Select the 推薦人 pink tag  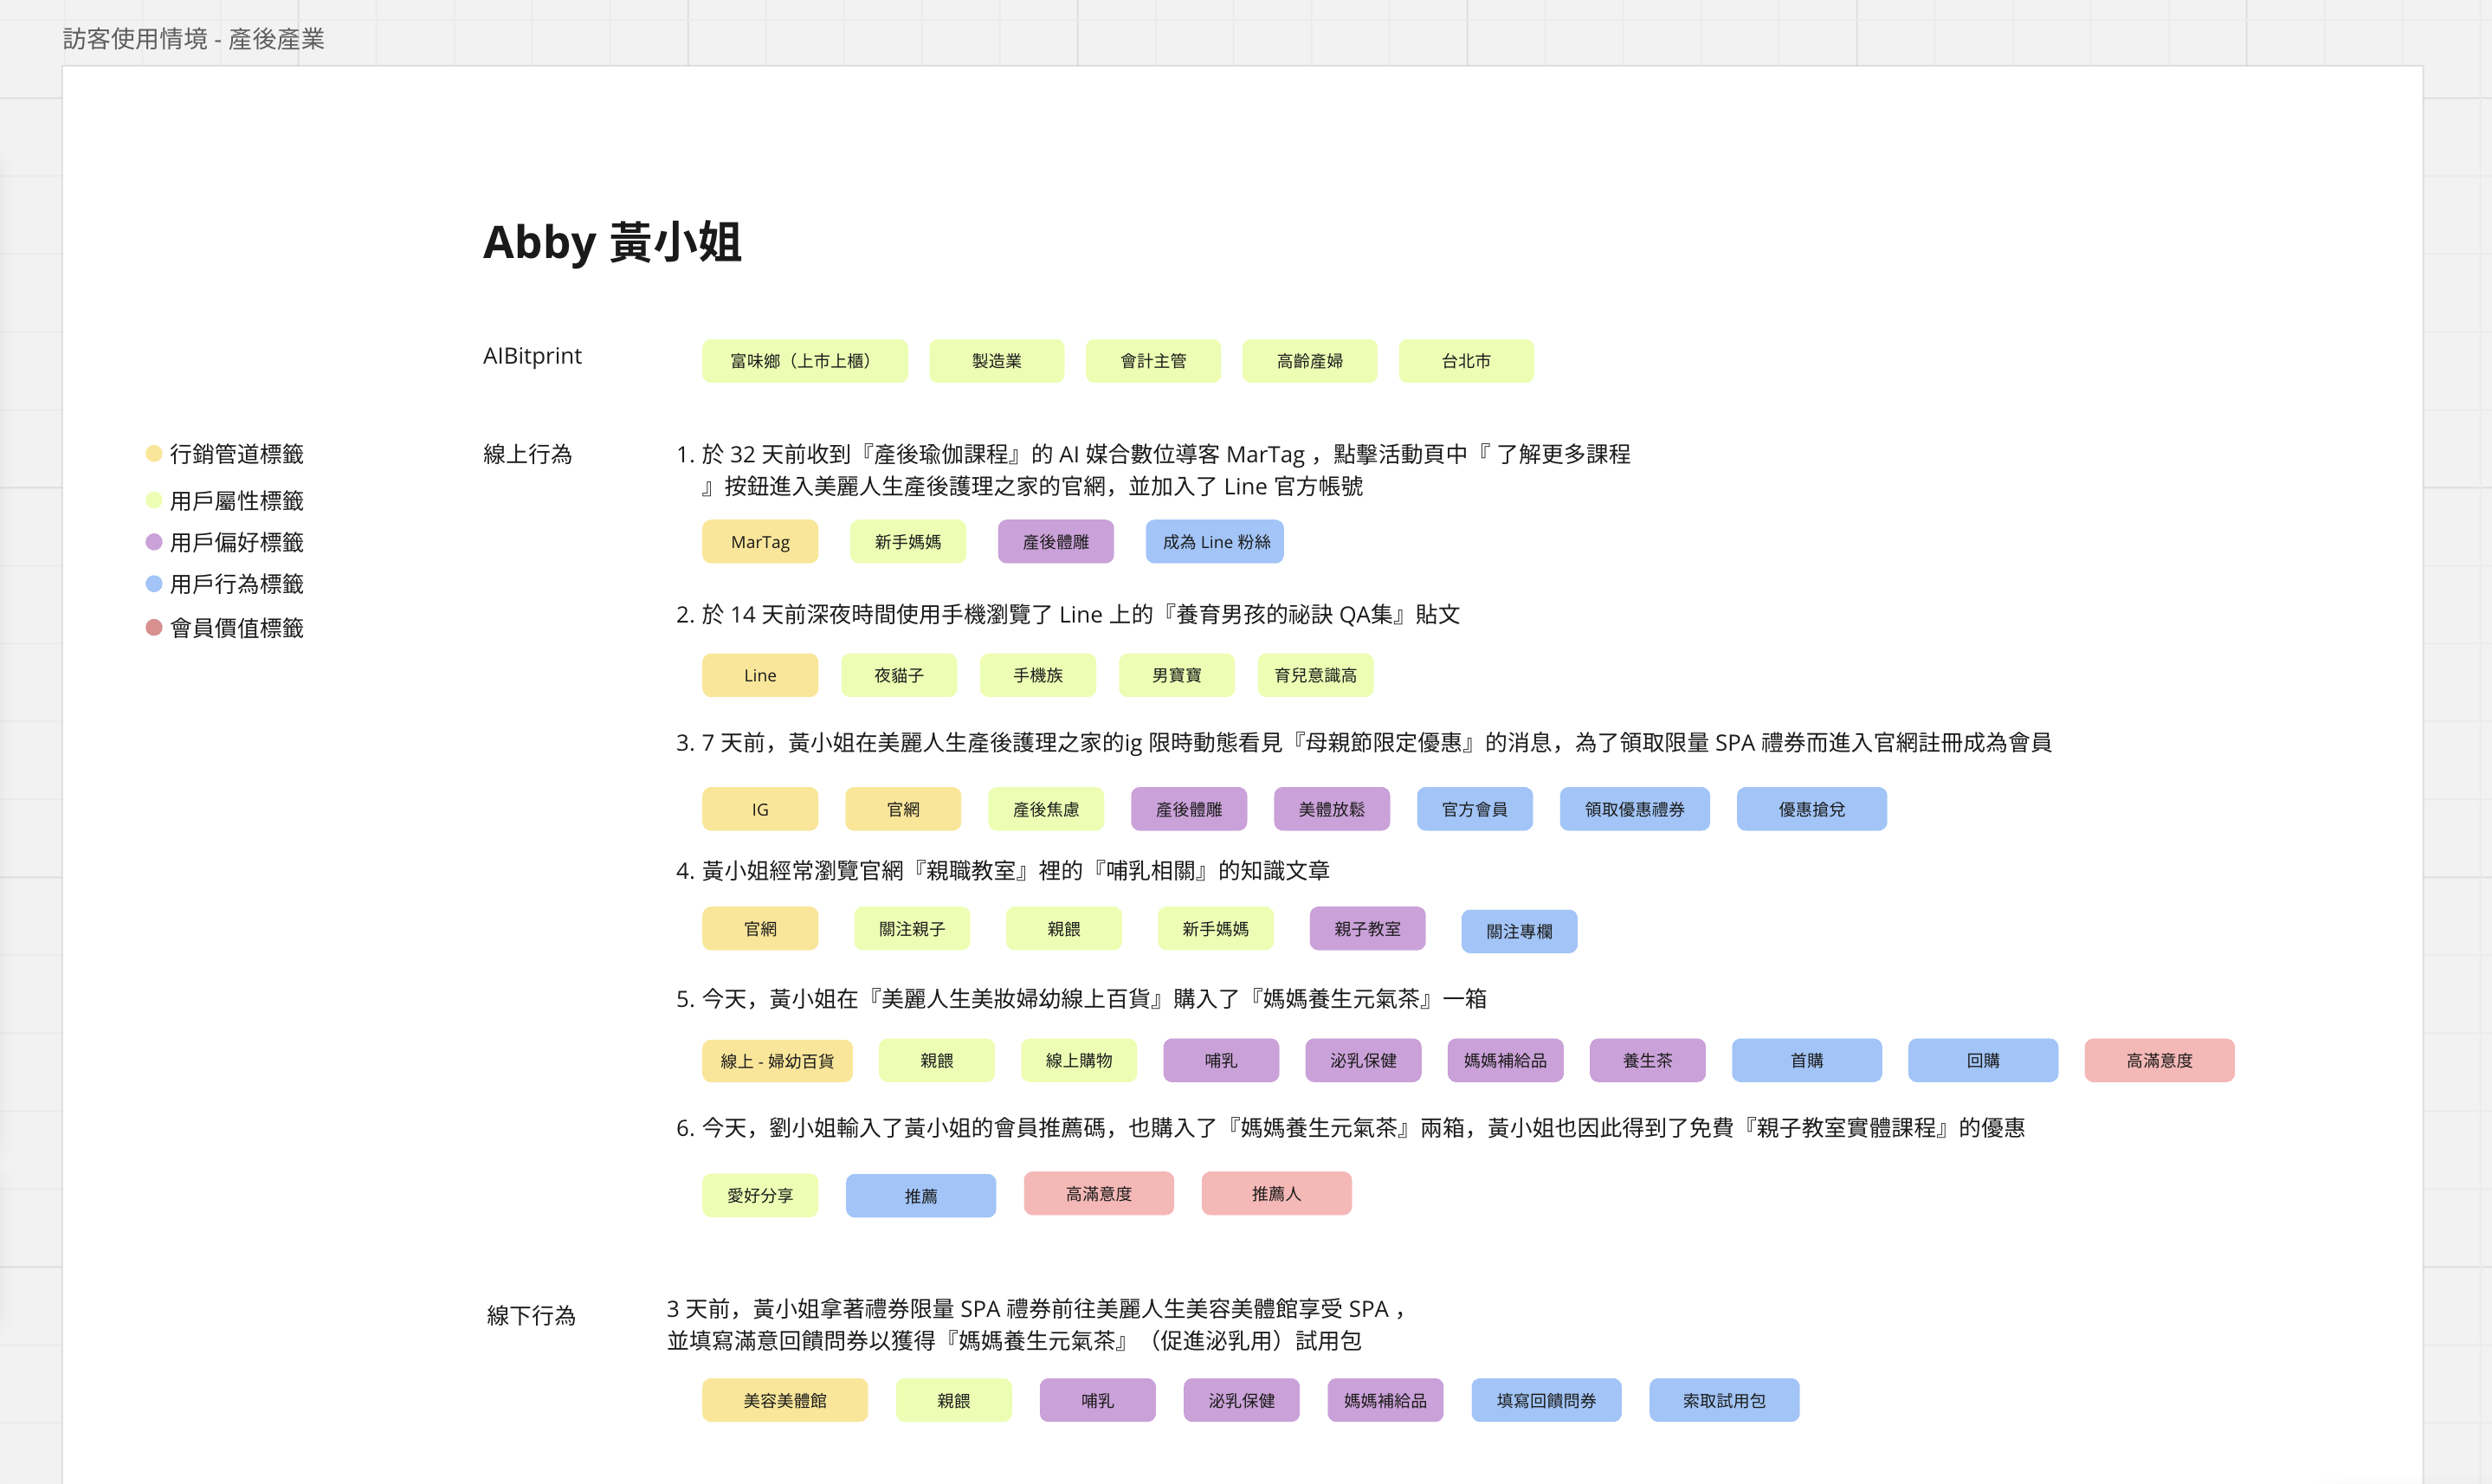(1276, 1194)
